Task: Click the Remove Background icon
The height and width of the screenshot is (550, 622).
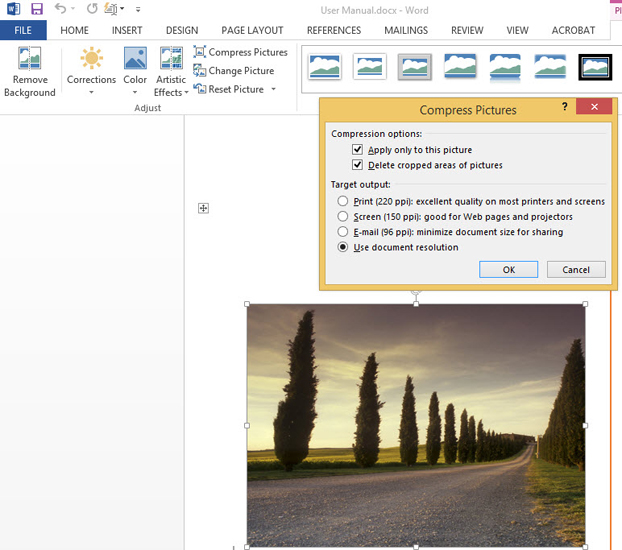Action: click(x=29, y=59)
